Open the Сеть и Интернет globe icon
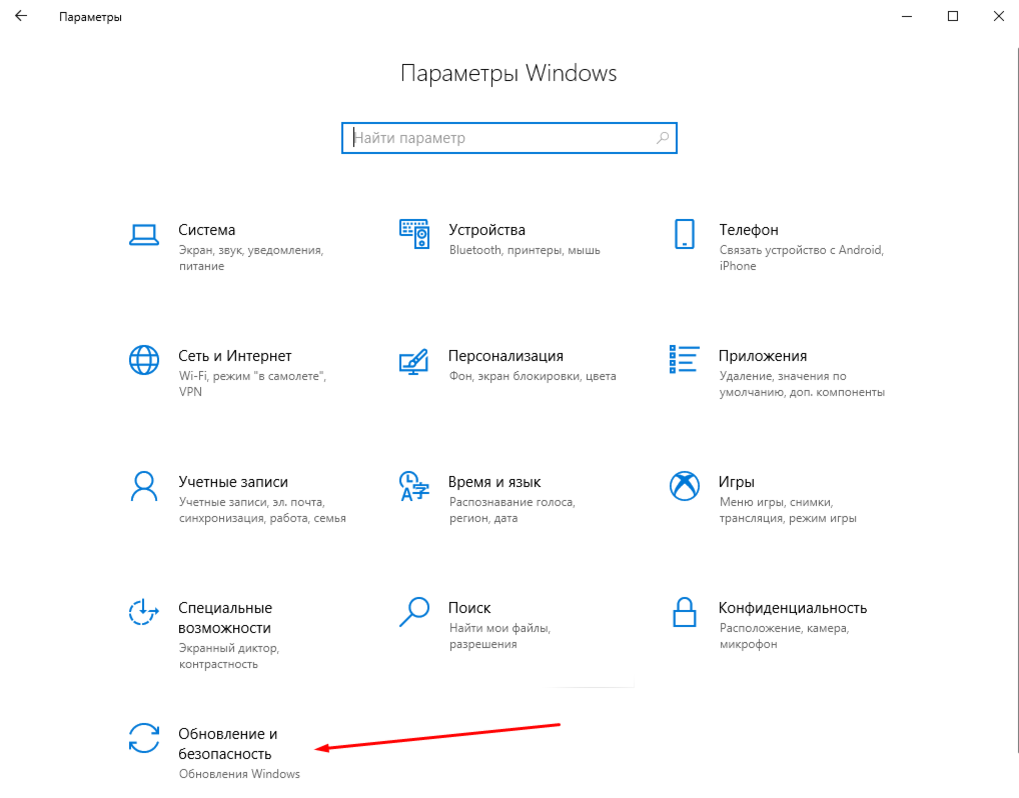Image resolution: width=1019 pixels, height=798 pixels. click(144, 360)
